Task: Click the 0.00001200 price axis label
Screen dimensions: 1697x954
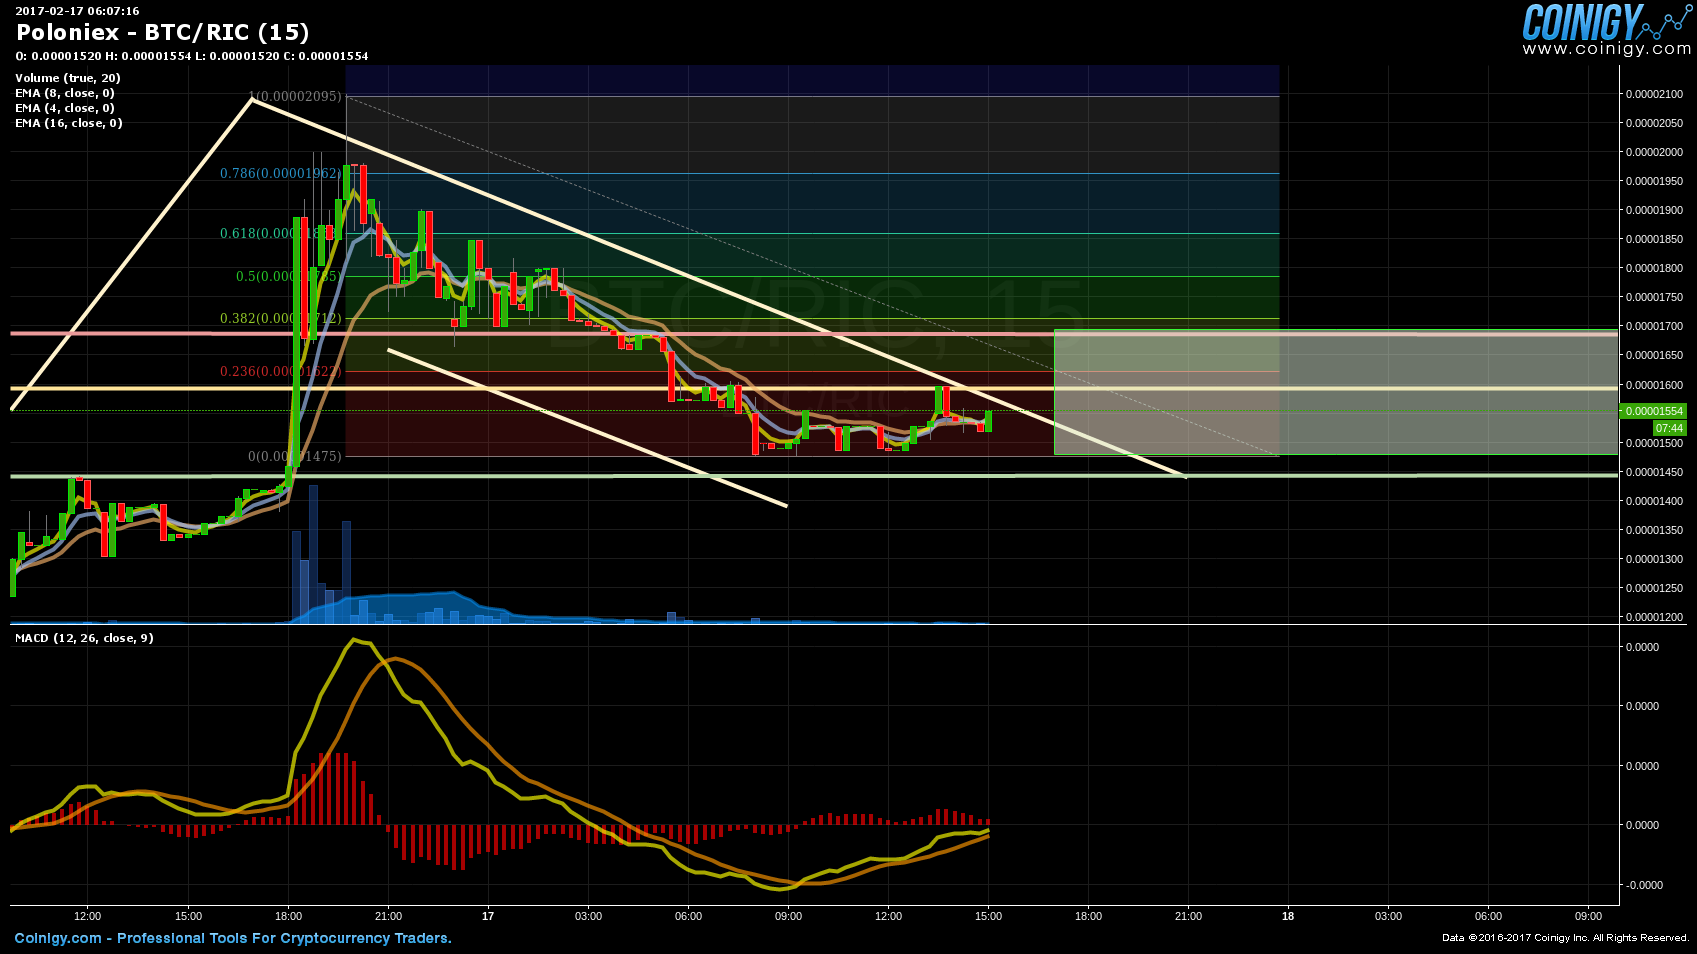Action: [1654, 617]
